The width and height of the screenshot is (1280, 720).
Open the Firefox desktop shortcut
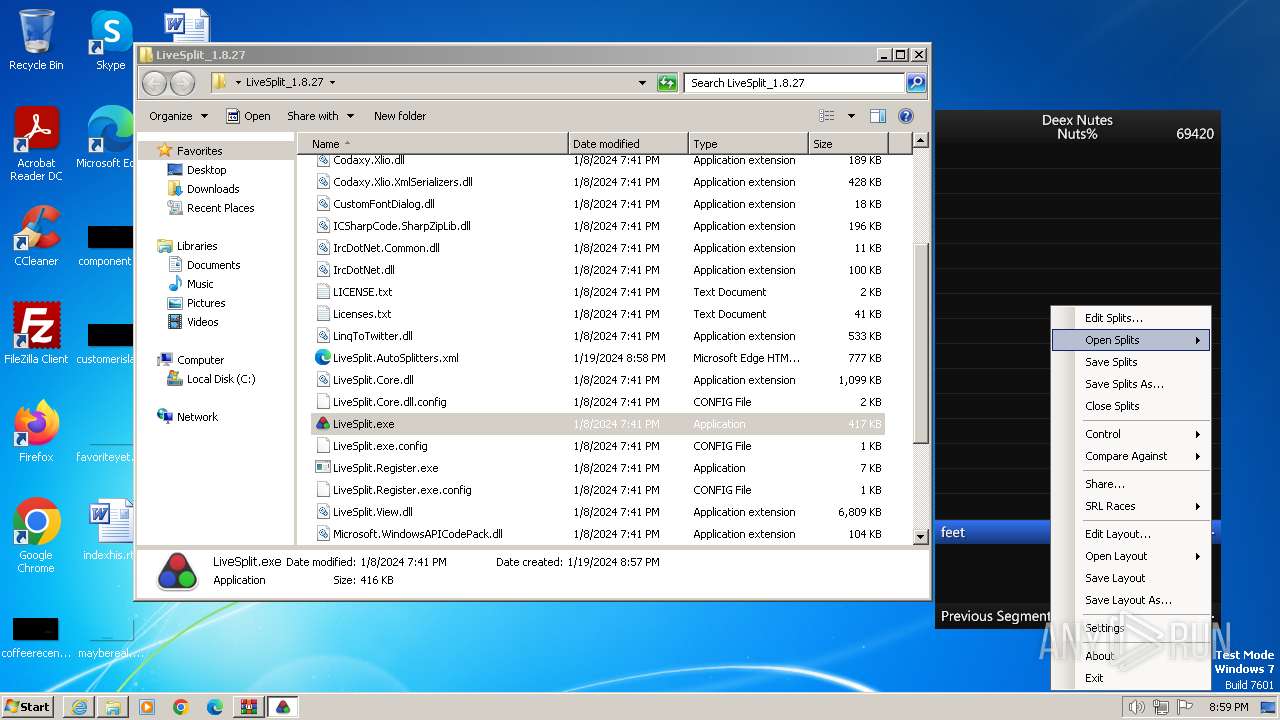point(36,431)
